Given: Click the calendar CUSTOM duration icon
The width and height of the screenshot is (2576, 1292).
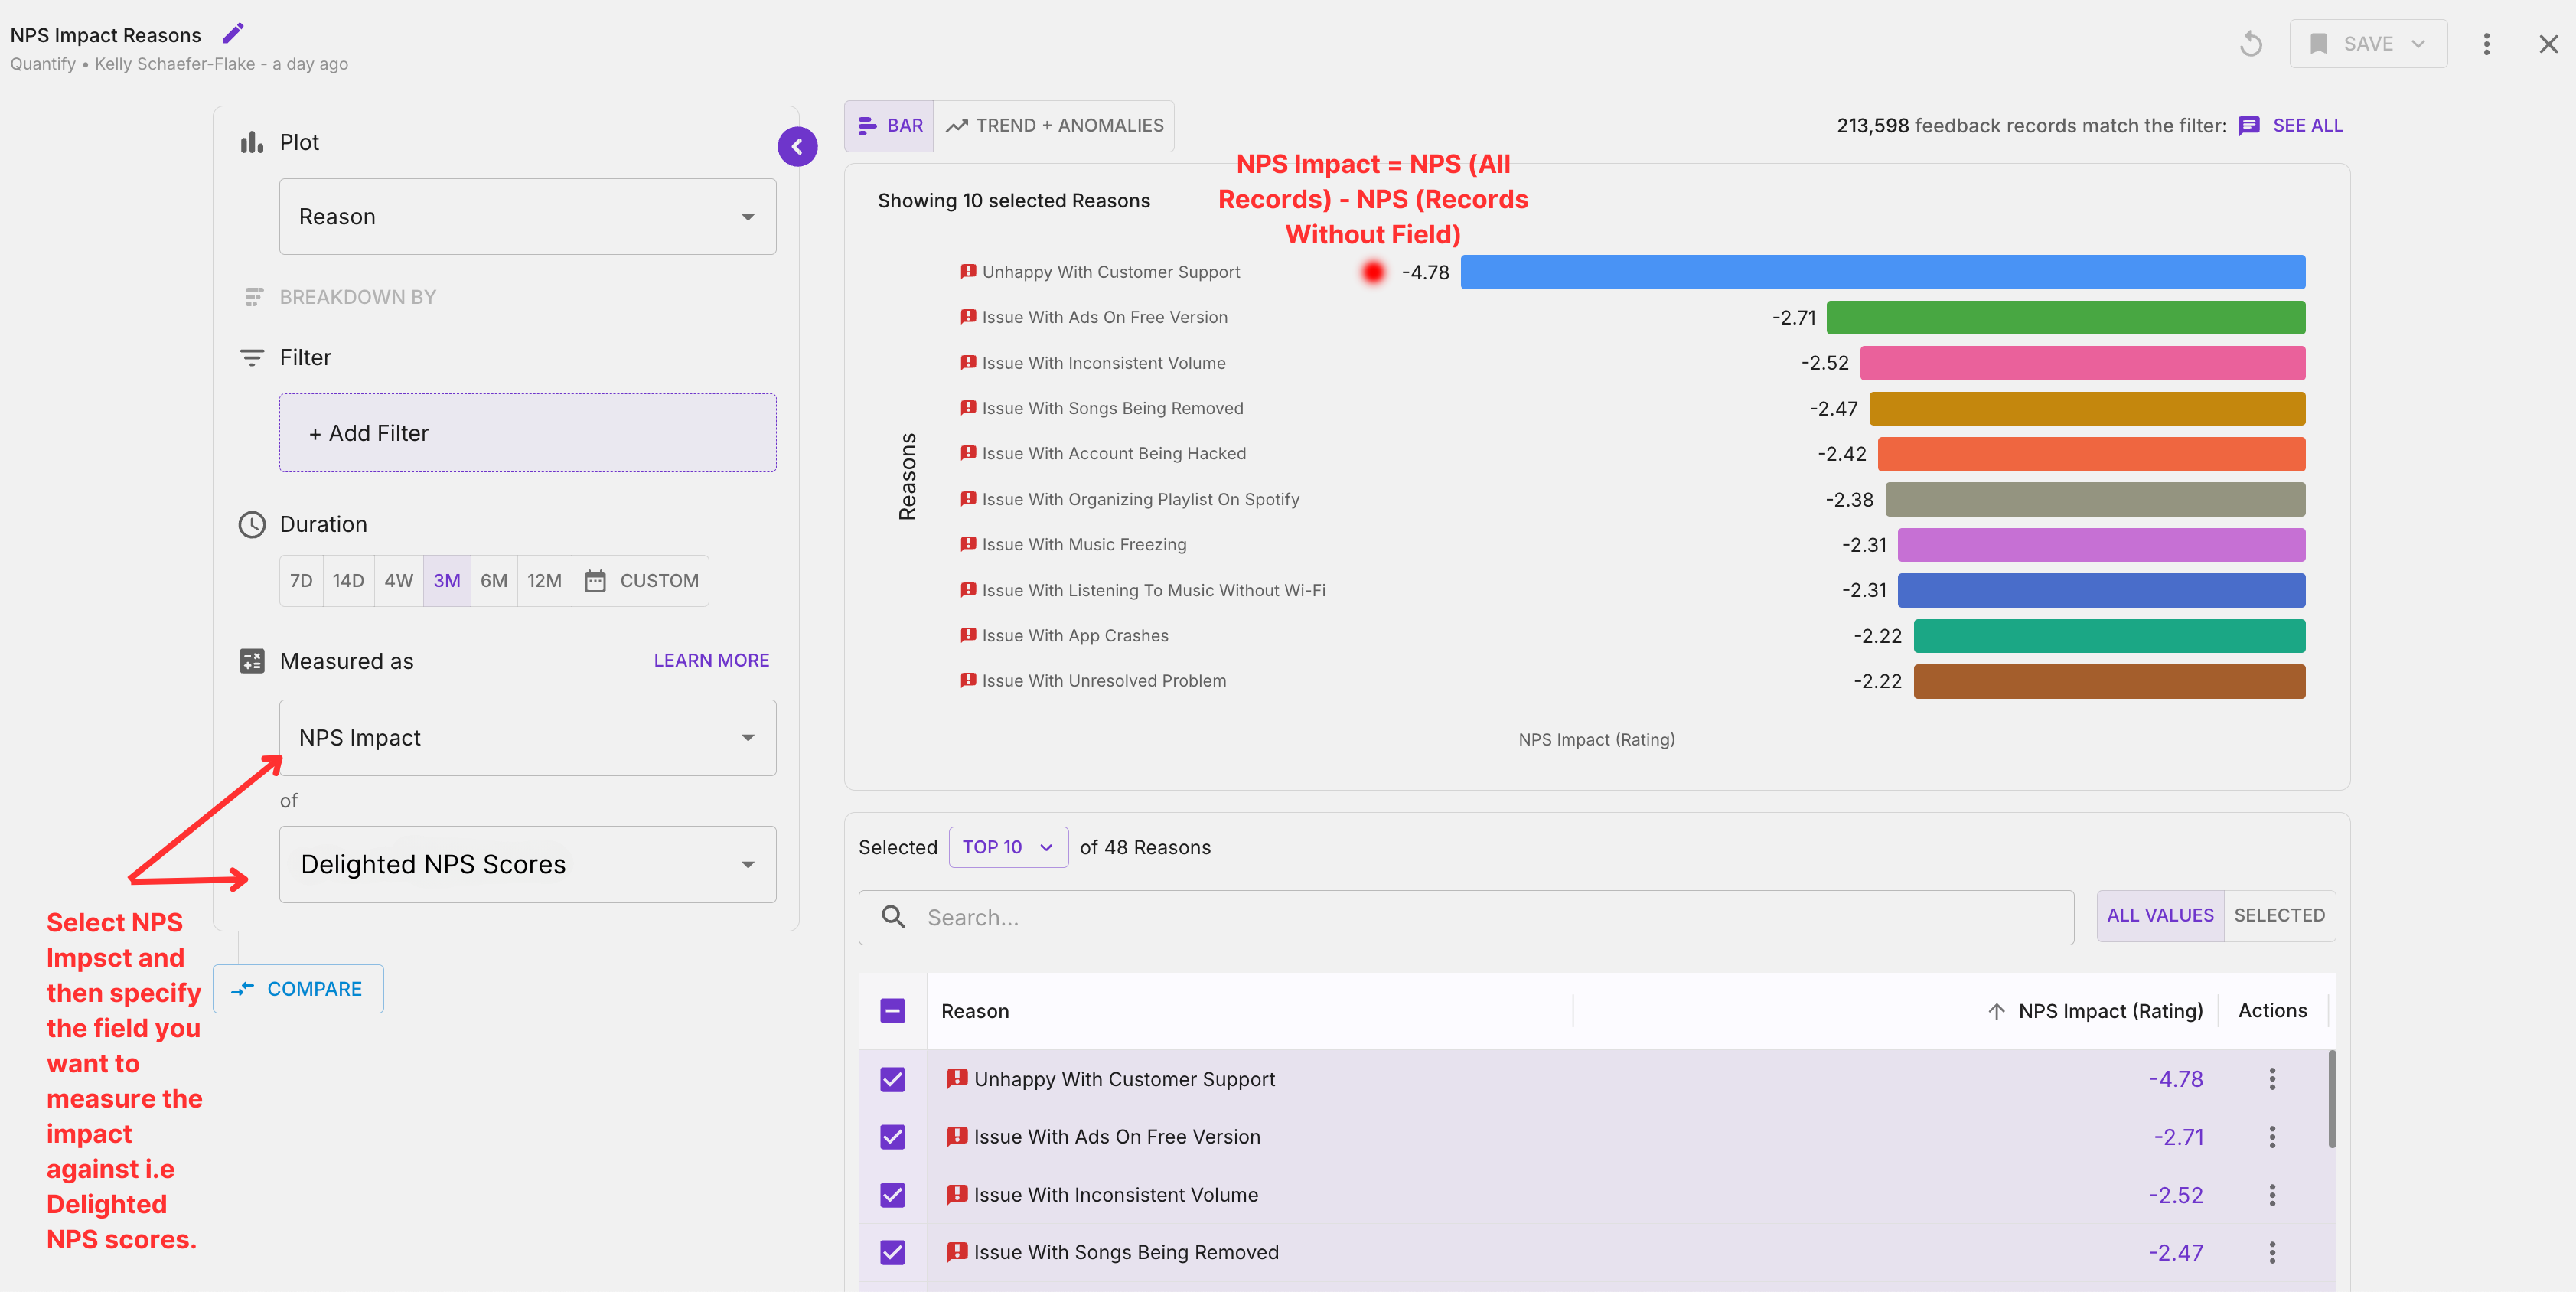Looking at the screenshot, I should pos(595,581).
